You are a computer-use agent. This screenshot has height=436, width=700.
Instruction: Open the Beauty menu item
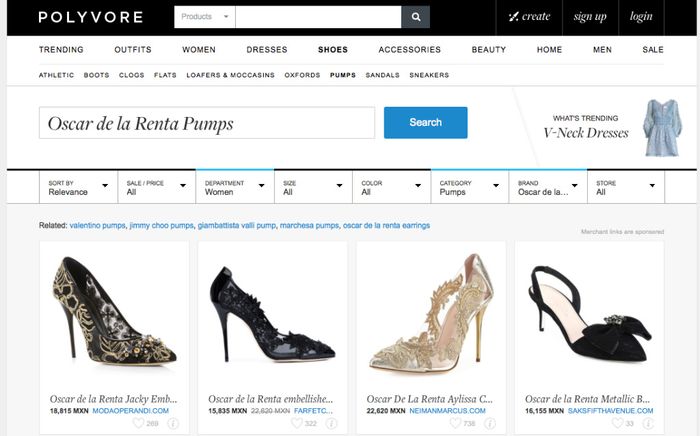[488, 50]
